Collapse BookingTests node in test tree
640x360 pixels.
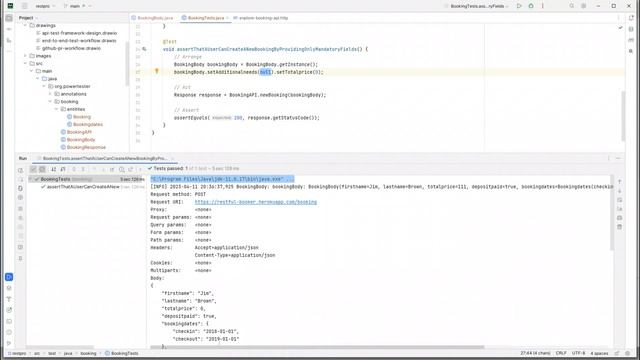(x=31, y=179)
